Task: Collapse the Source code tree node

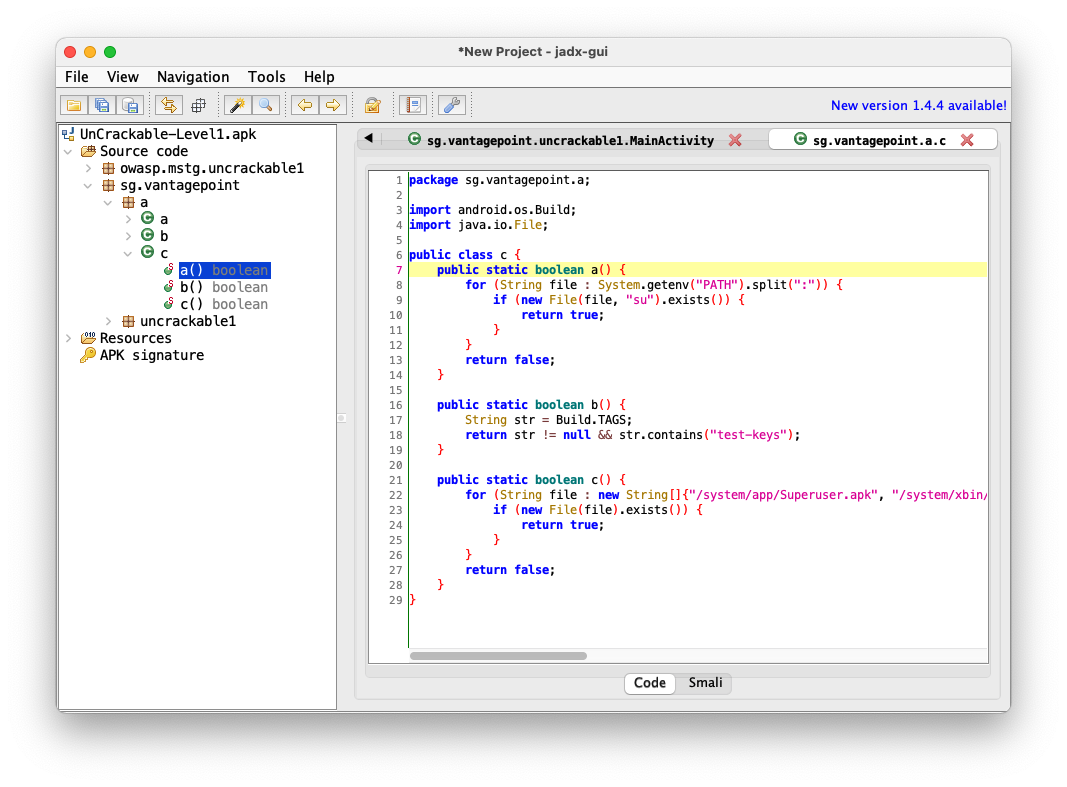Action: click(x=69, y=151)
